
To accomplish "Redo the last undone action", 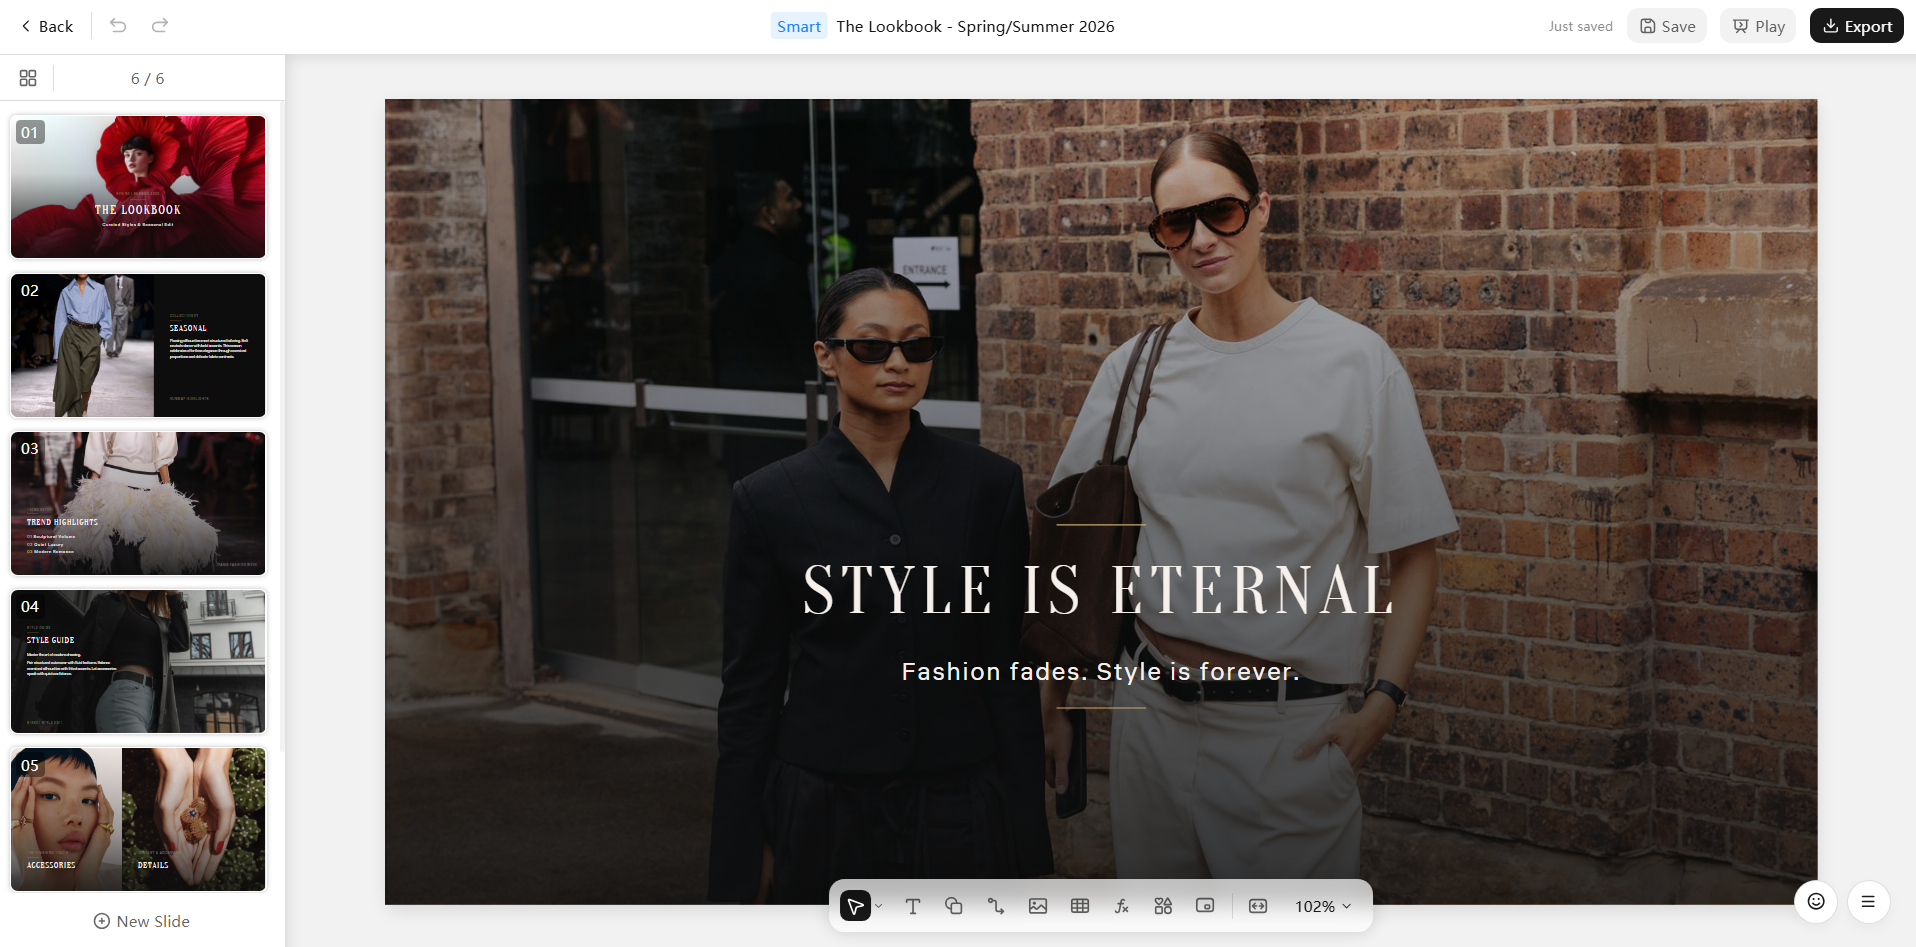I will pyautogui.click(x=160, y=26).
